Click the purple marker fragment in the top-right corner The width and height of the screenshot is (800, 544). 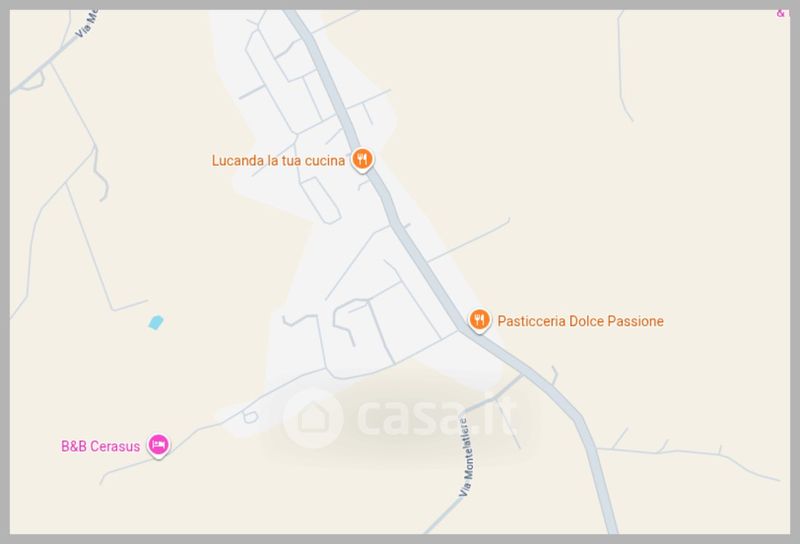click(781, 13)
